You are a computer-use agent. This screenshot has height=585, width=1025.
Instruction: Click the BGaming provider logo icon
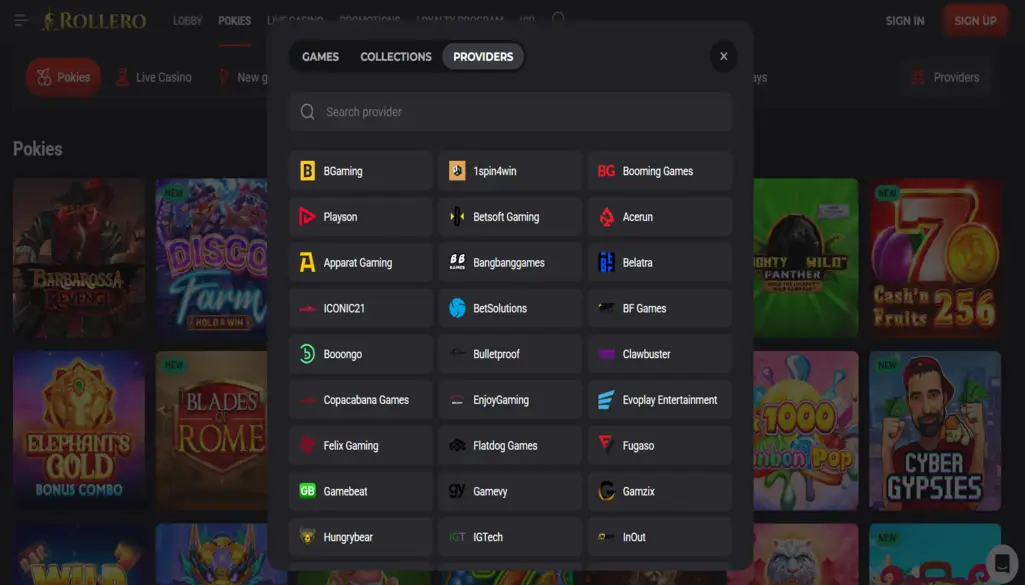[x=307, y=171]
